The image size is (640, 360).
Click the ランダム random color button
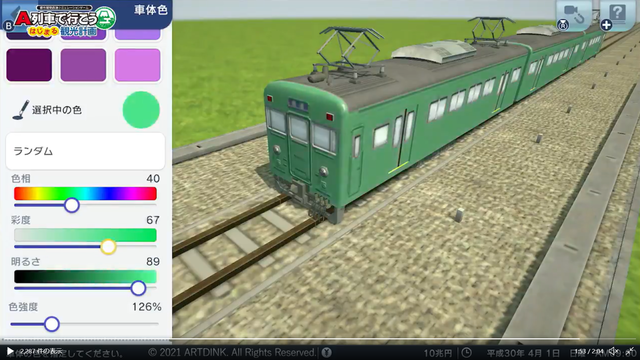85,151
